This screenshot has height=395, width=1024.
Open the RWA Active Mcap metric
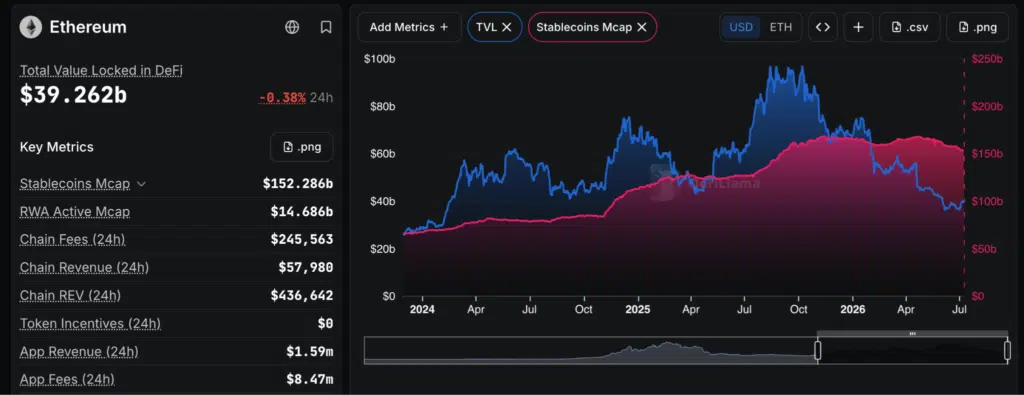click(74, 212)
